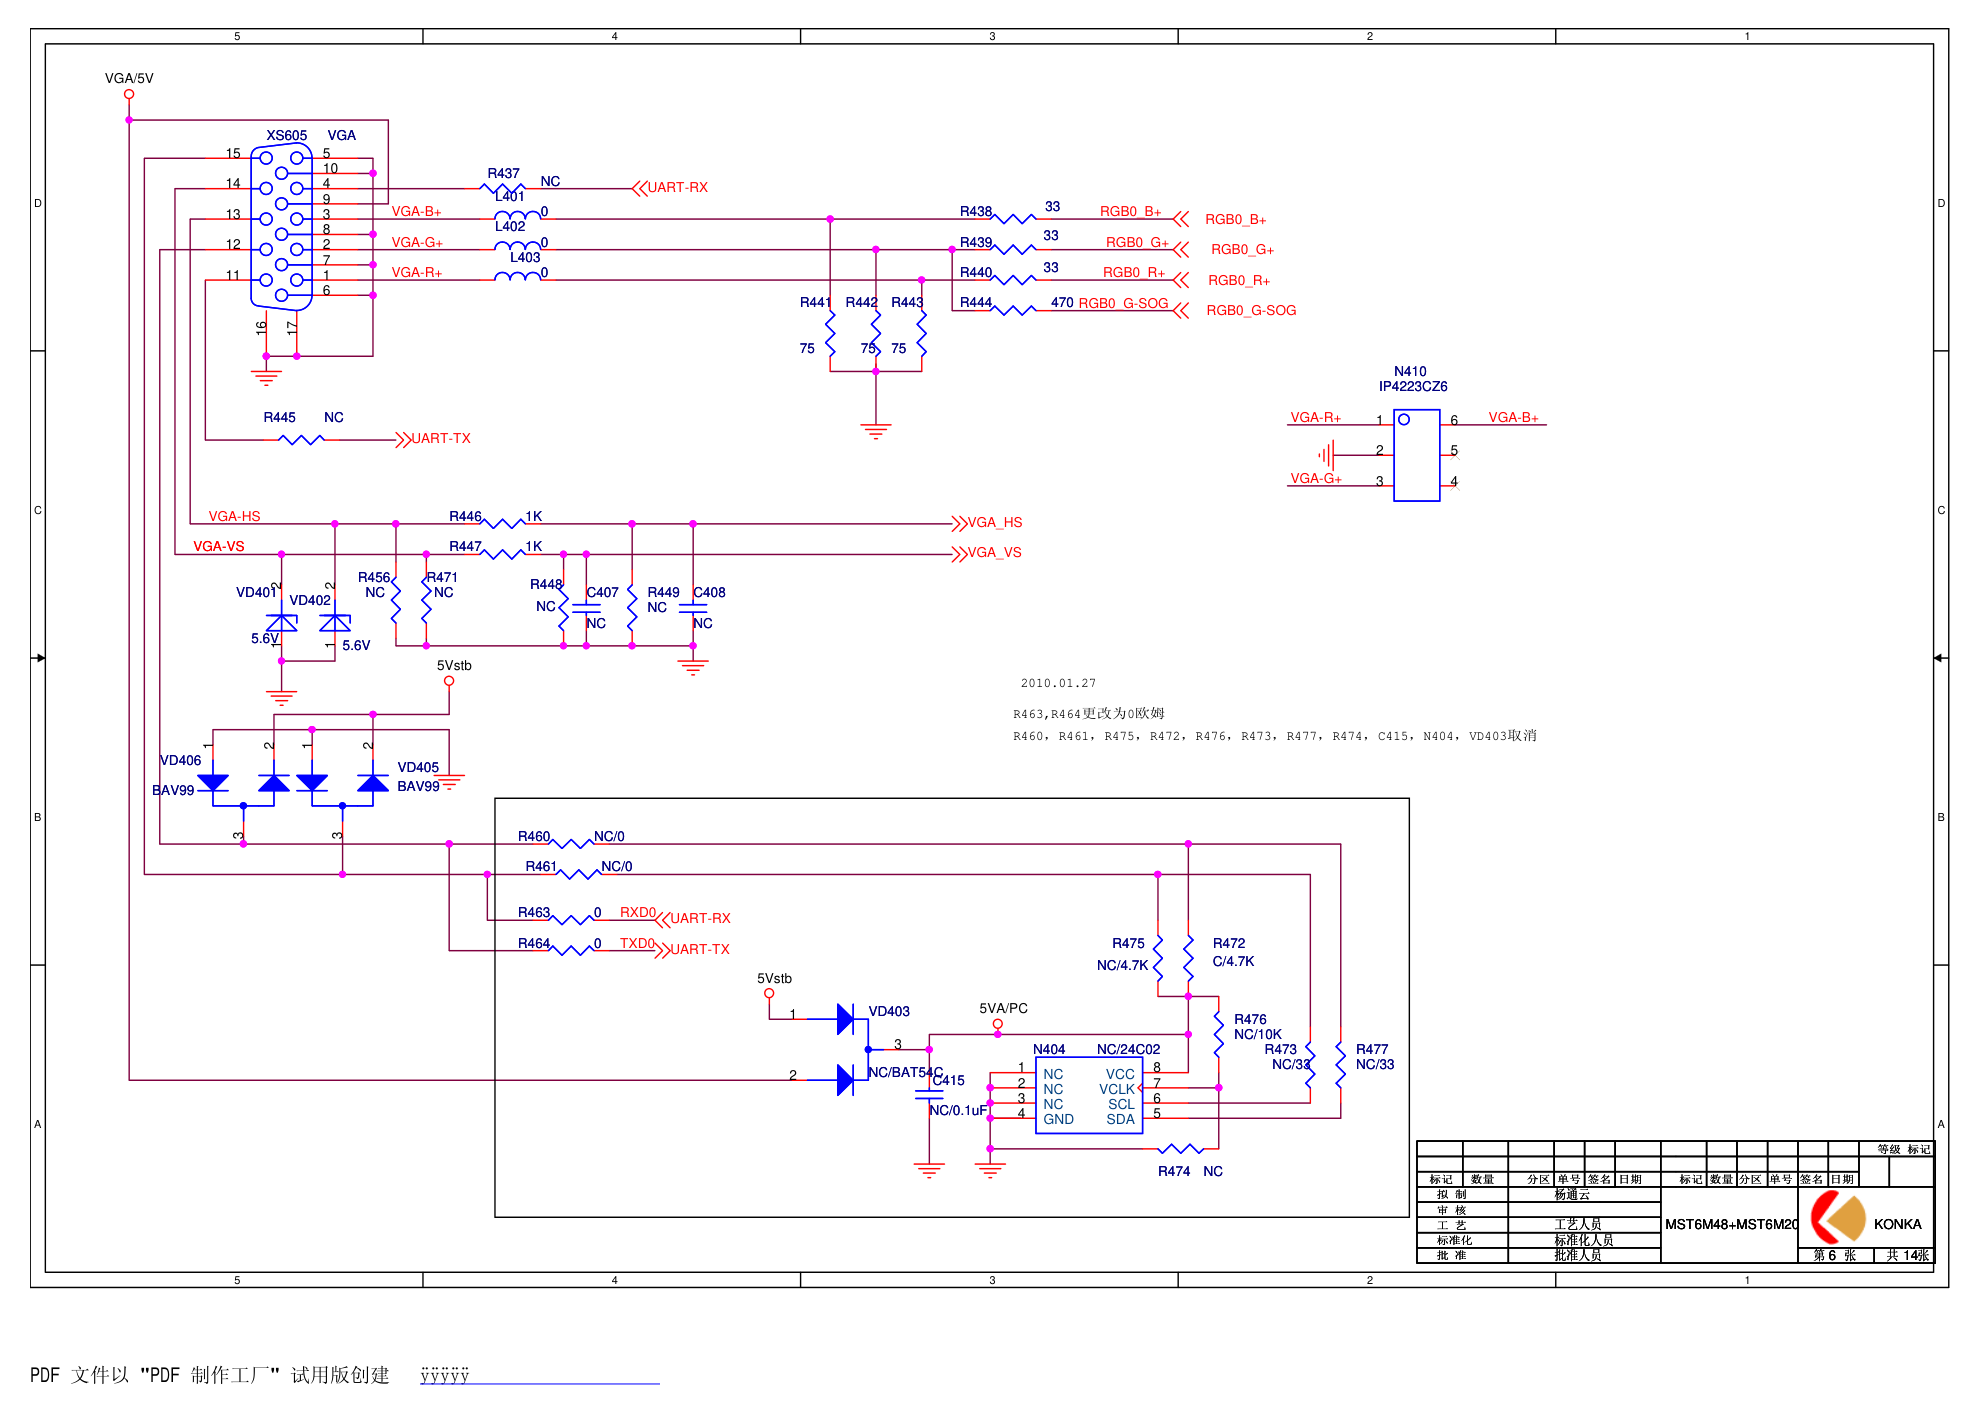Click the SDA pin name in N404
Screen dimensions: 1984x1402
click(1120, 1119)
